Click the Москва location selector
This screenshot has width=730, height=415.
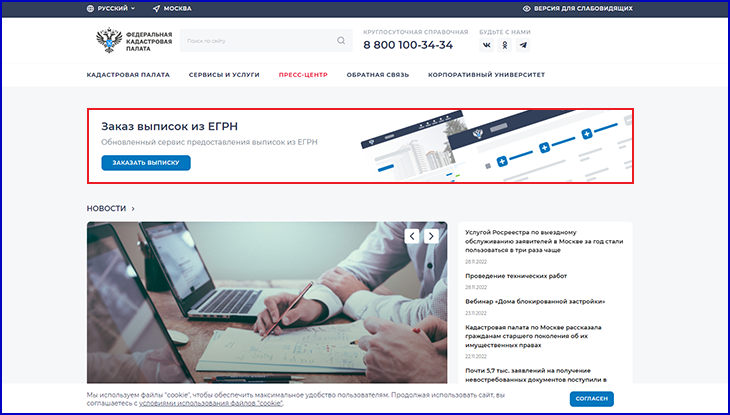click(172, 8)
